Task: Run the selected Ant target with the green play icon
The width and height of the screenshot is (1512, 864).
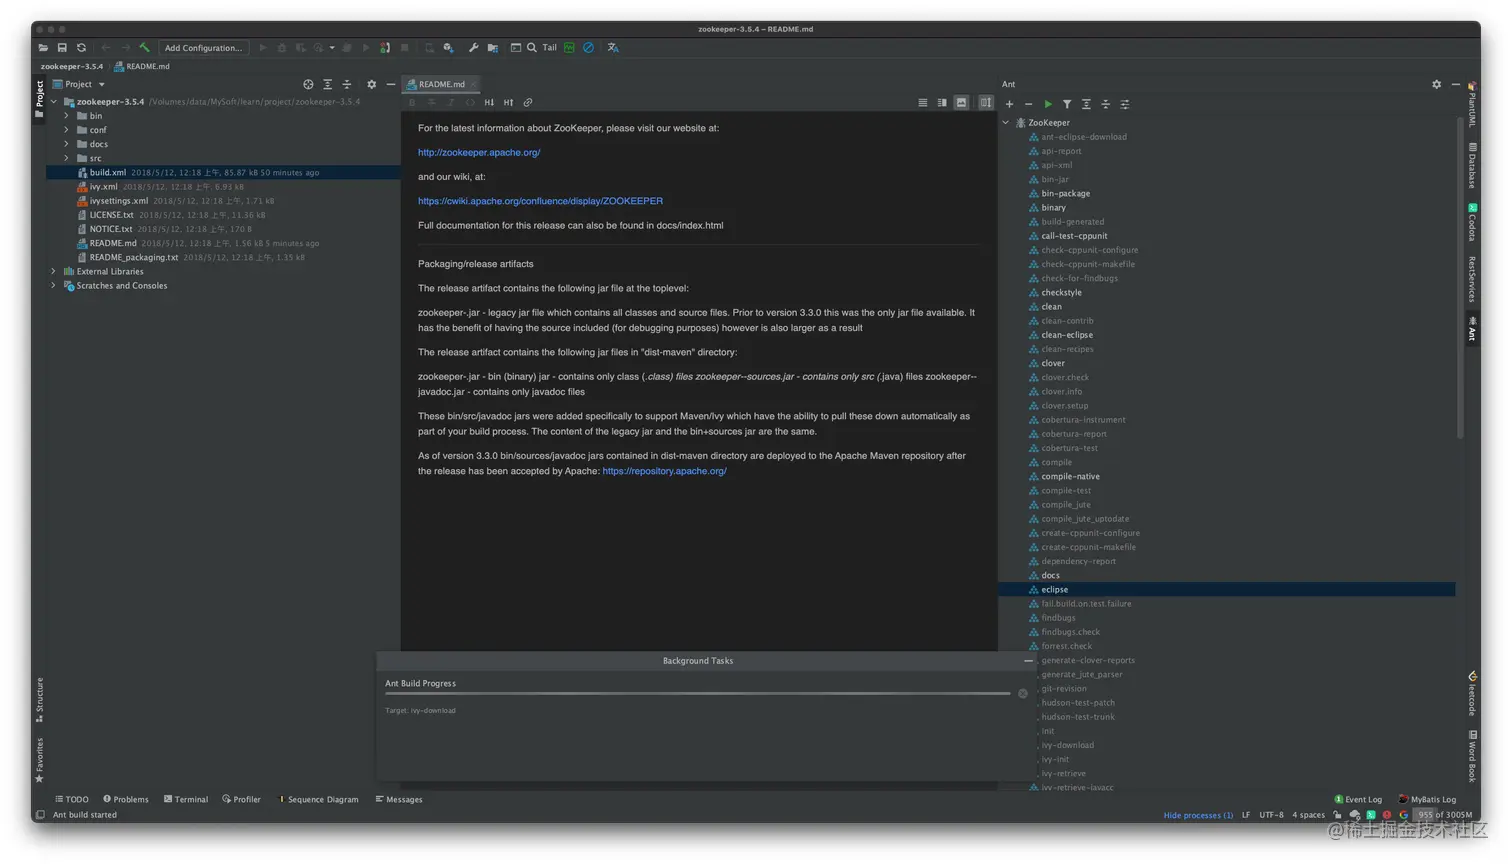Action: (x=1048, y=104)
